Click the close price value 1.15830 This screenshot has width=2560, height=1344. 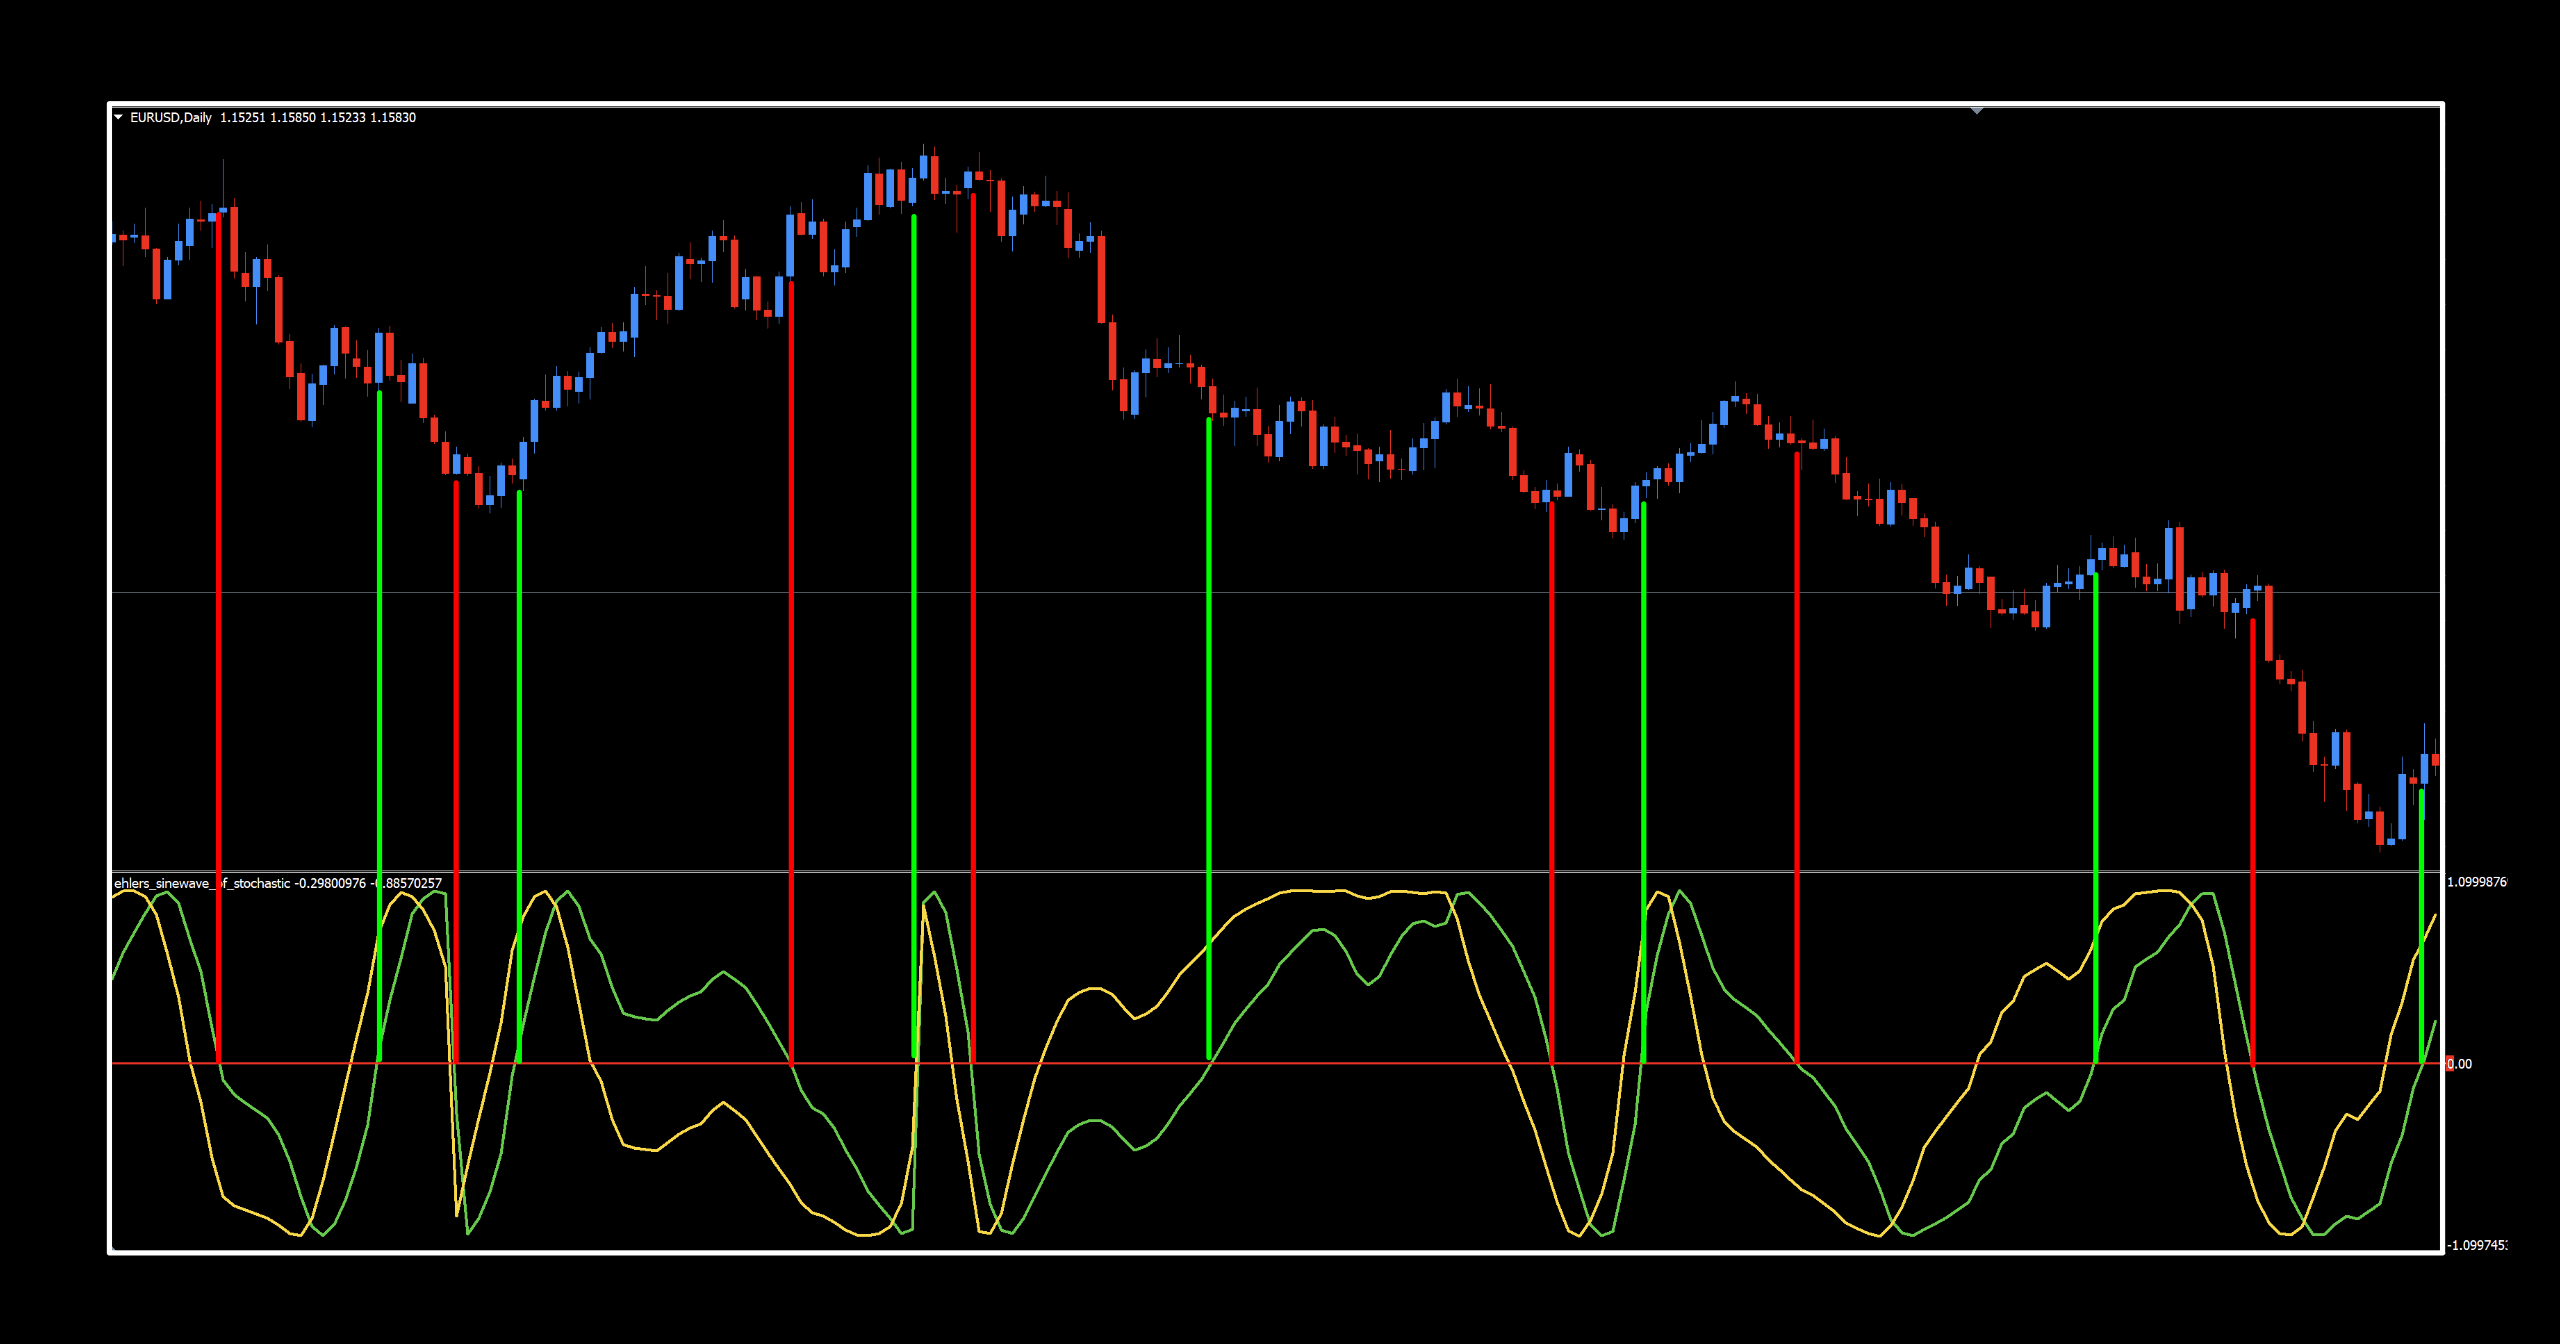(x=393, y=117)
